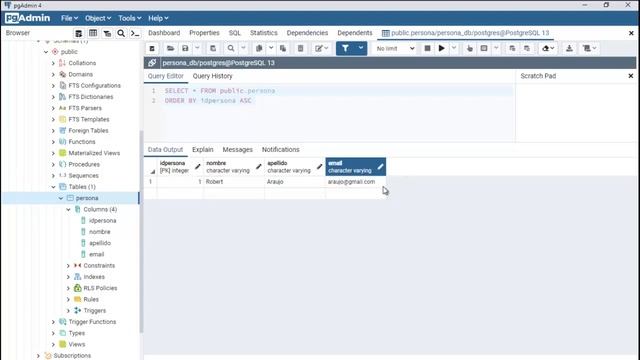Switch to the SQL tab
Viewport: 640px width, 360px height.
click(x=235, y=33)
